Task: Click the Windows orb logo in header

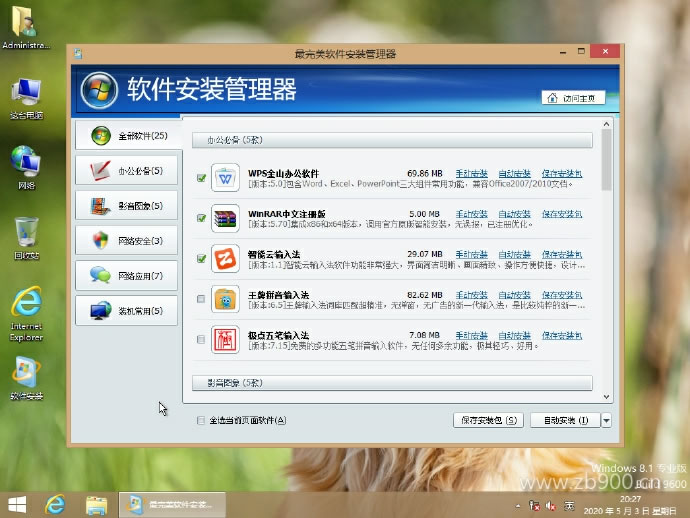Action: coord(99,90)
